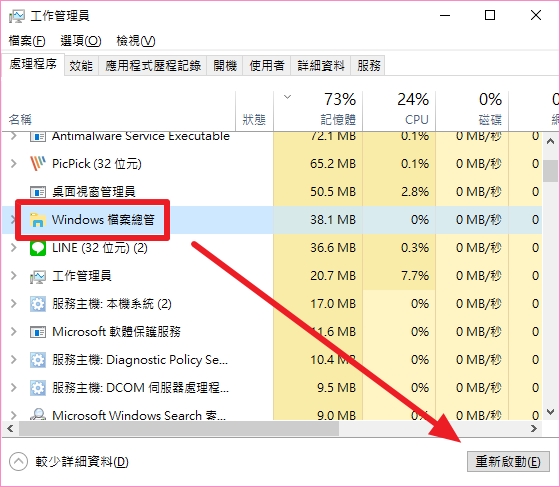Switch to the 服務 tab
Image resolution: width=560 pixels, height=487 pixels.
369,65
